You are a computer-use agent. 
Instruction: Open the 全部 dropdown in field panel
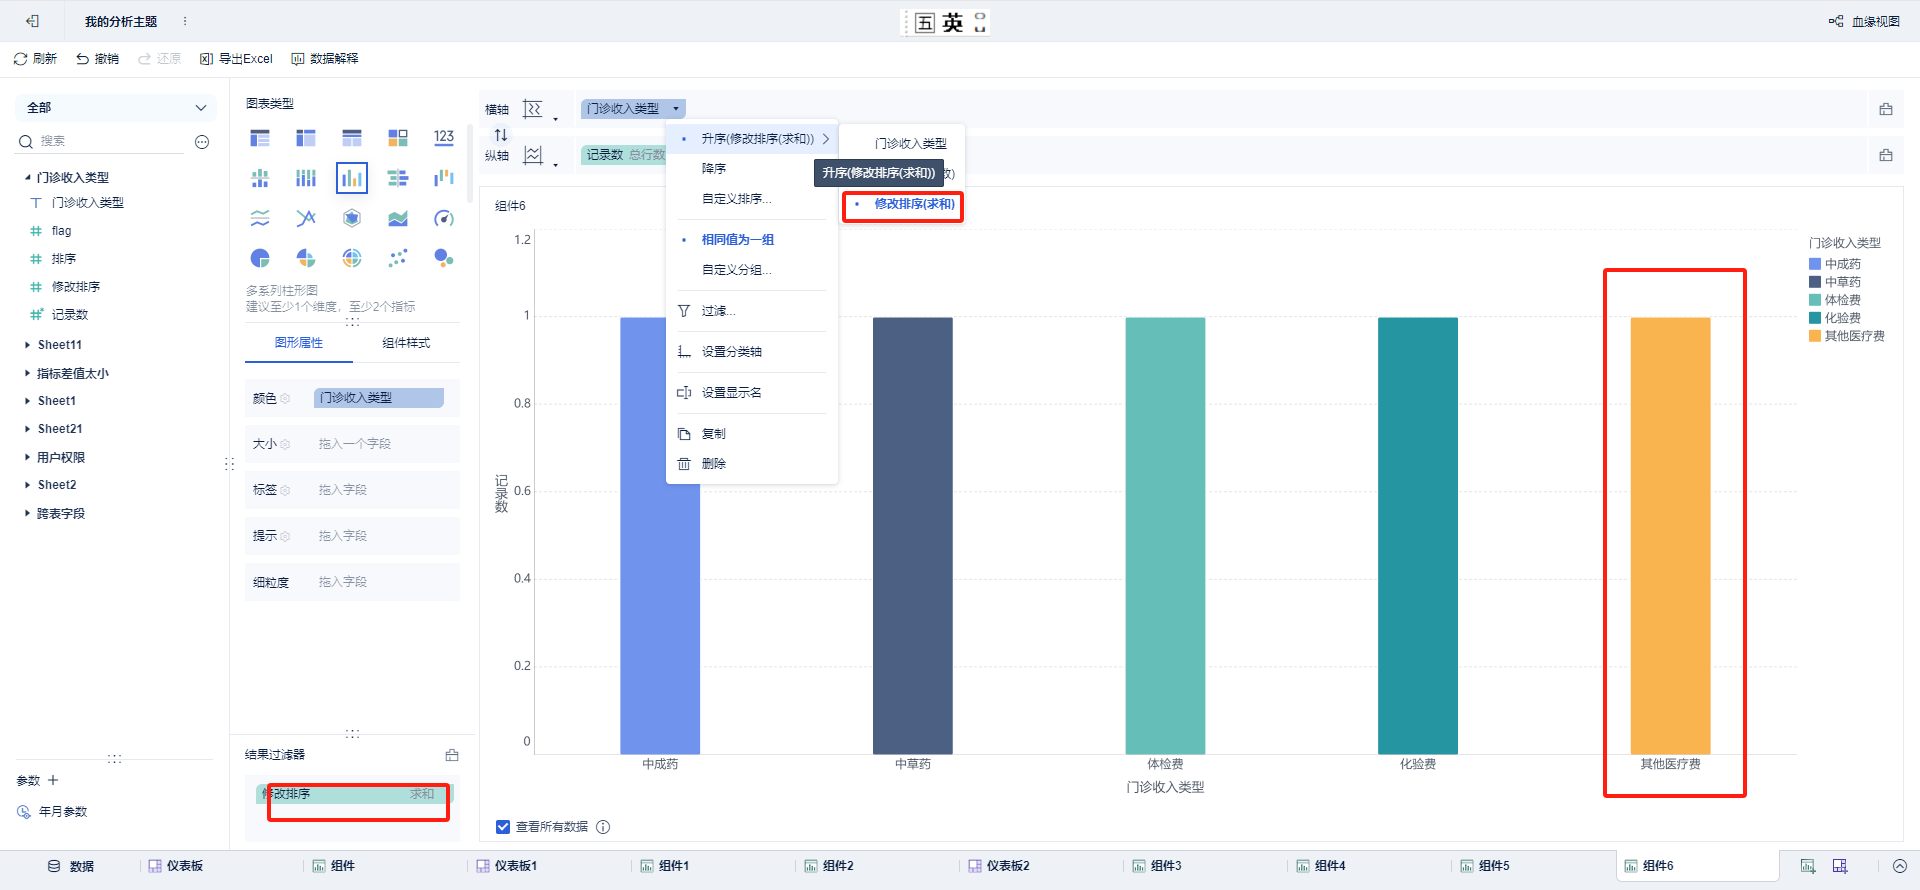click(116, 108)
